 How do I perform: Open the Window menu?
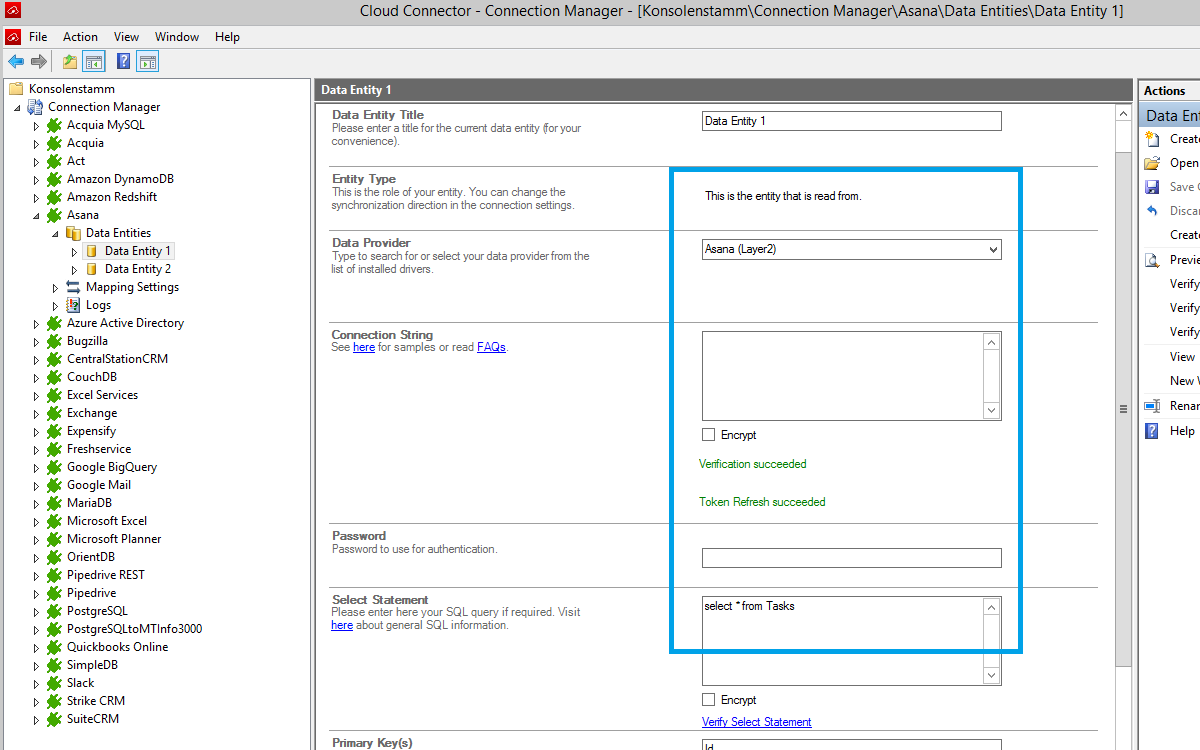point(177,37)
